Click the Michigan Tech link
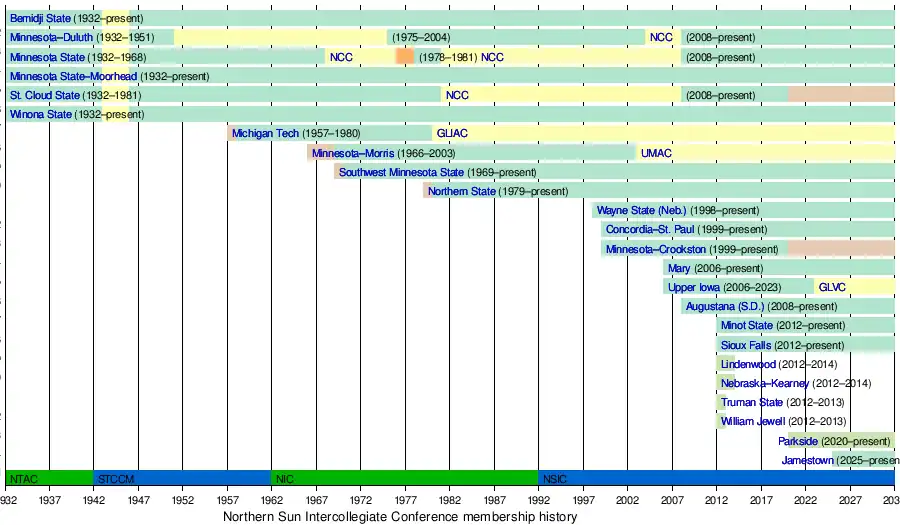 tap(265, 133)
